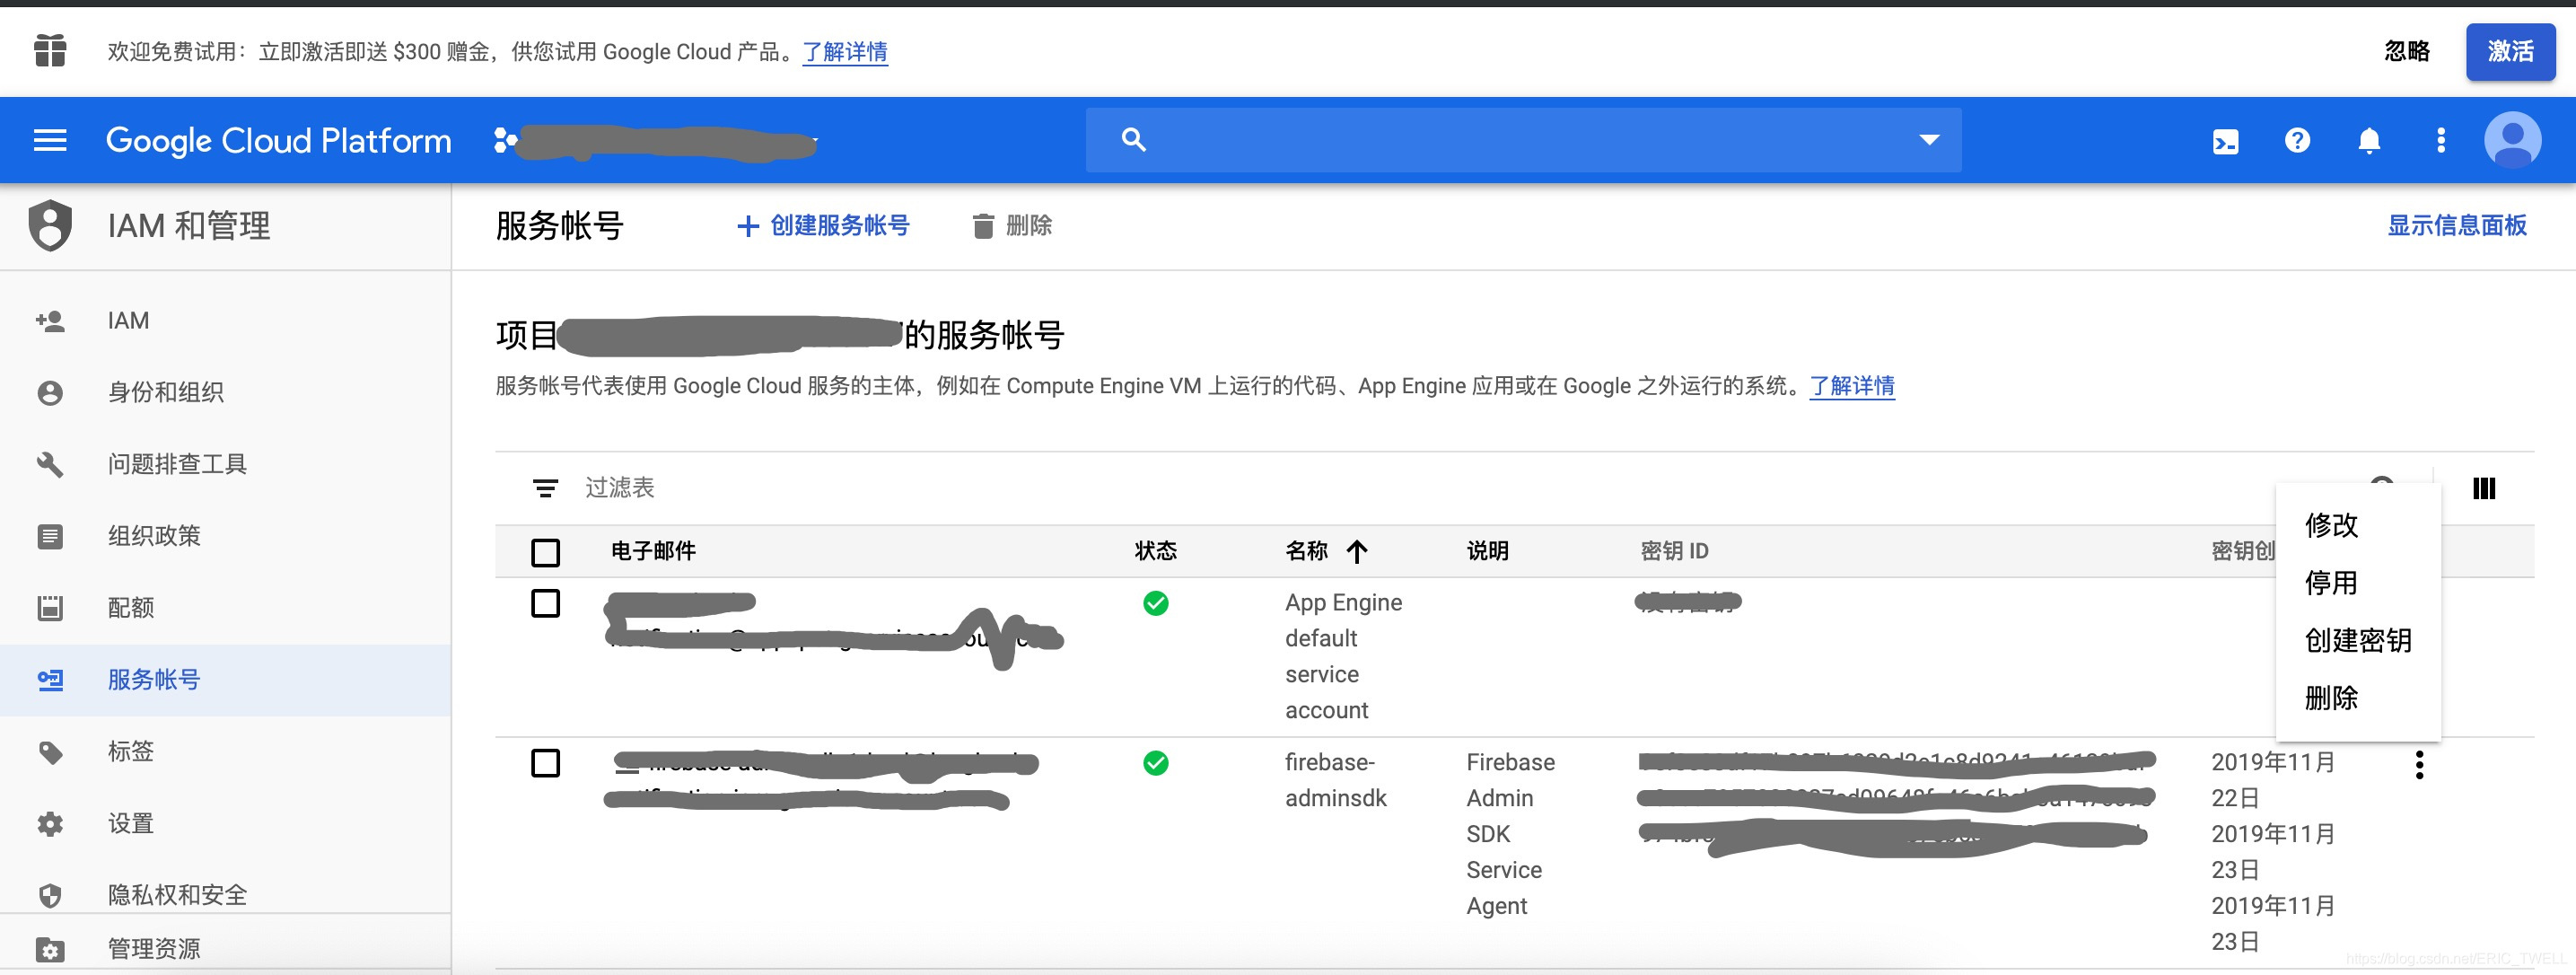This screenshot has height=975, width=2576.
Task: Activate Cloud Shell icon
Action: click(2225, 141)
